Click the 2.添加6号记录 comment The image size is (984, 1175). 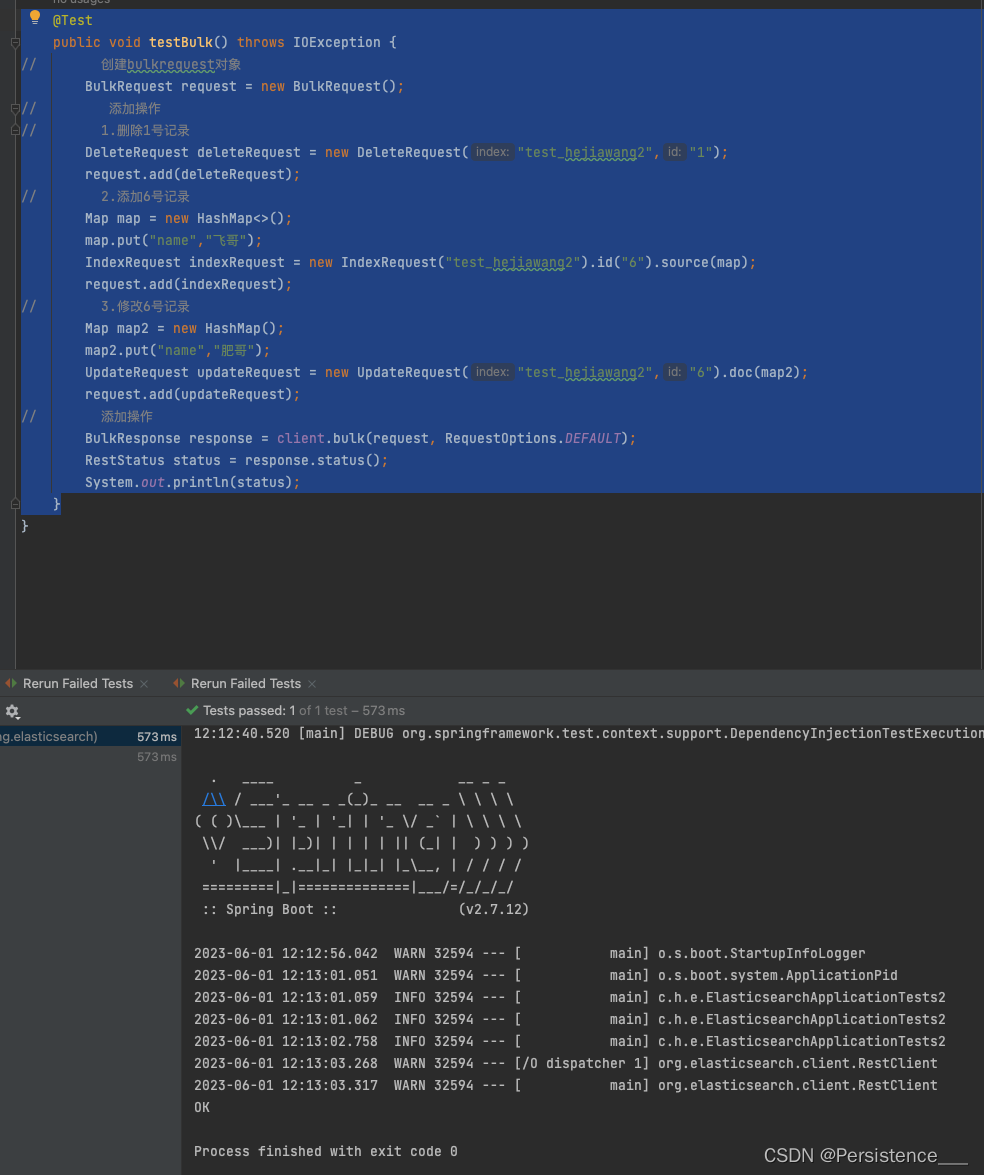click(145, 196)
